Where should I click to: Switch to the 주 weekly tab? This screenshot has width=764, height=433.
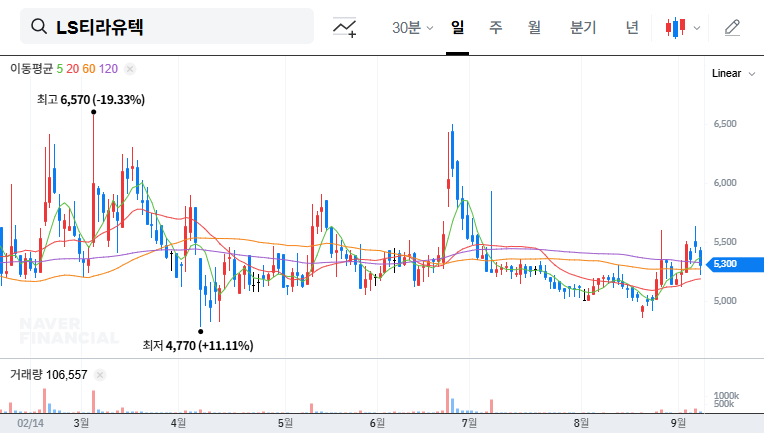(496, 27)
